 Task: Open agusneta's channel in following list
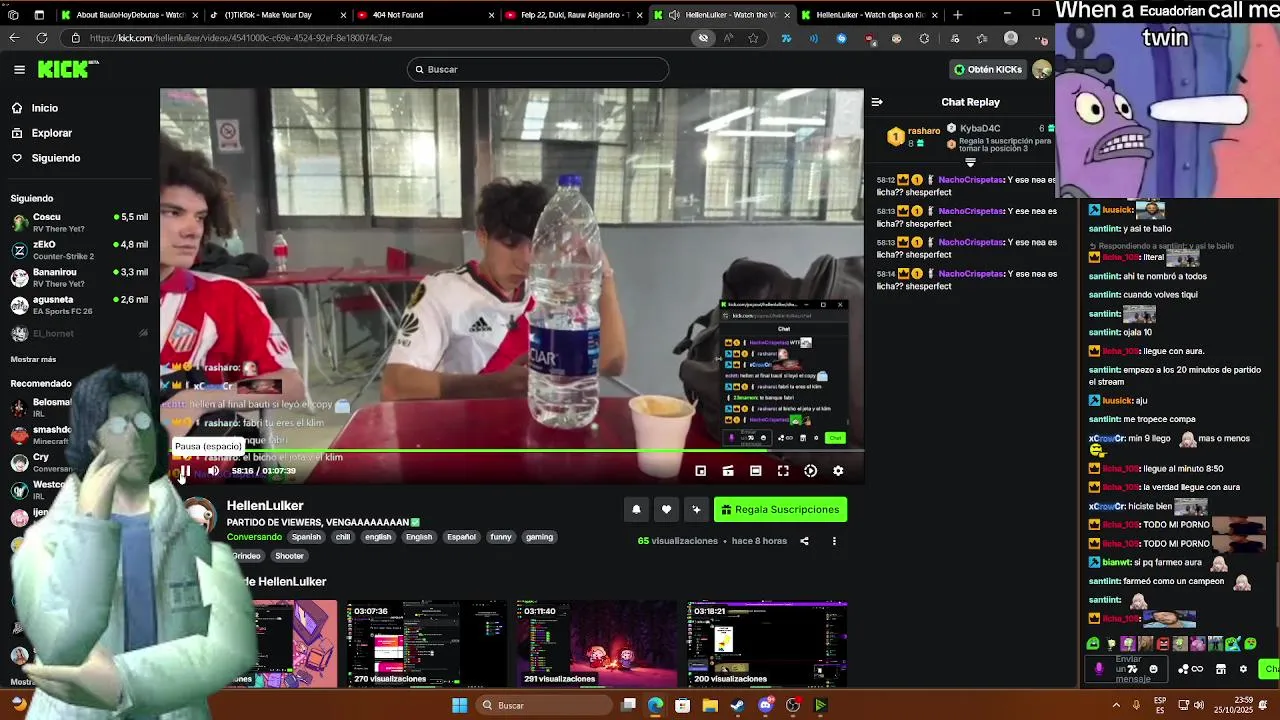click(x=79, y=305)
